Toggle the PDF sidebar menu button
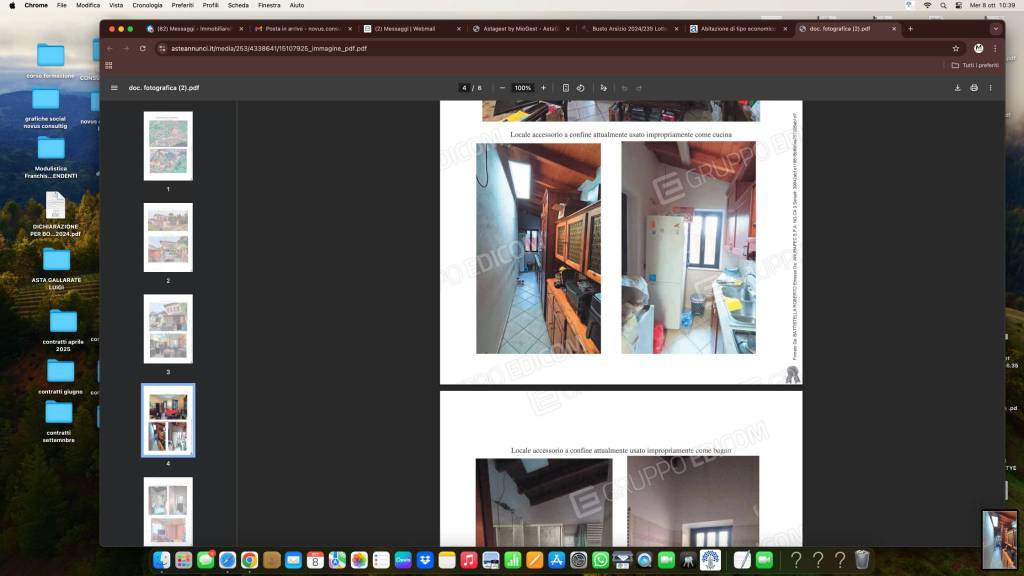Viewport: 1024px width, 576px height. 114,88
